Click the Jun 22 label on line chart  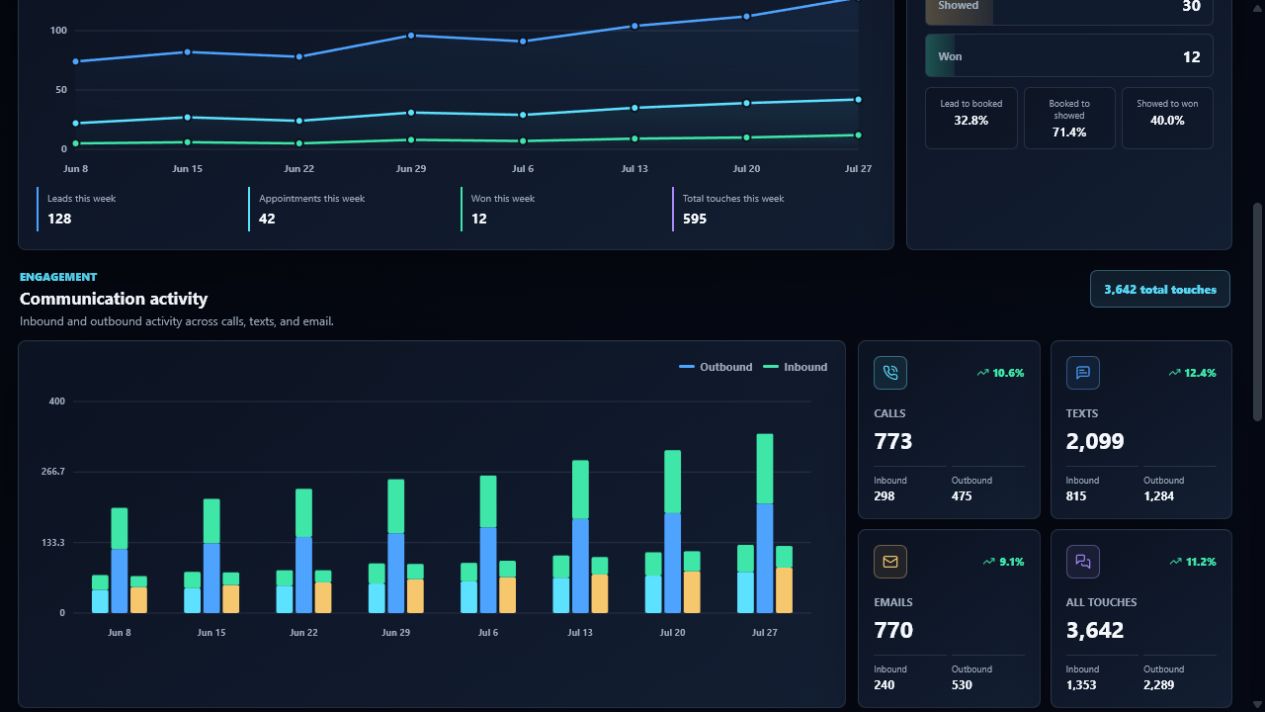pos(299,169)
